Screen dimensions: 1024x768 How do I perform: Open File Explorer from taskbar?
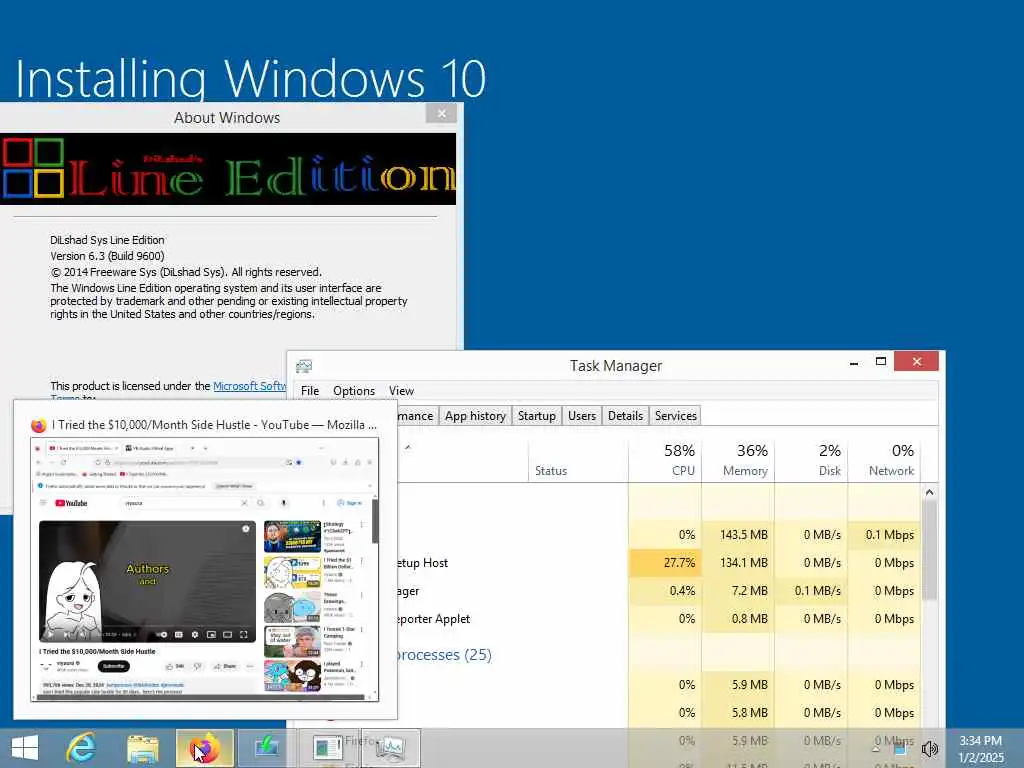pos(143,748)
